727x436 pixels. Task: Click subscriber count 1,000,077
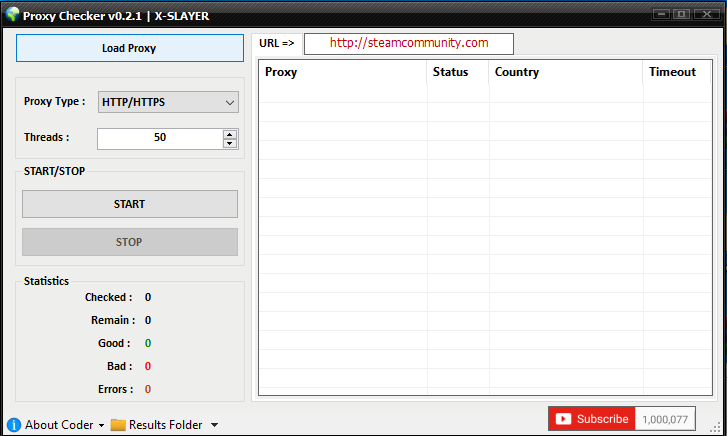tap(665, 419)
